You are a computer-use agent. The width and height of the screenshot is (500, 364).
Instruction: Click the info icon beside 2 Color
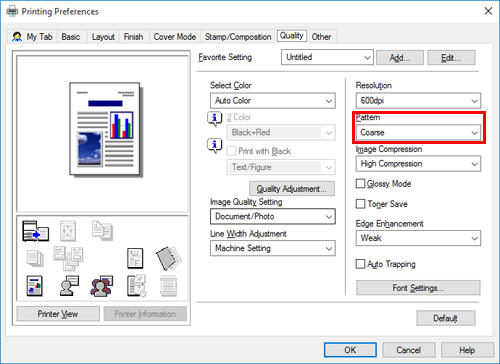[x=215, y=118]
